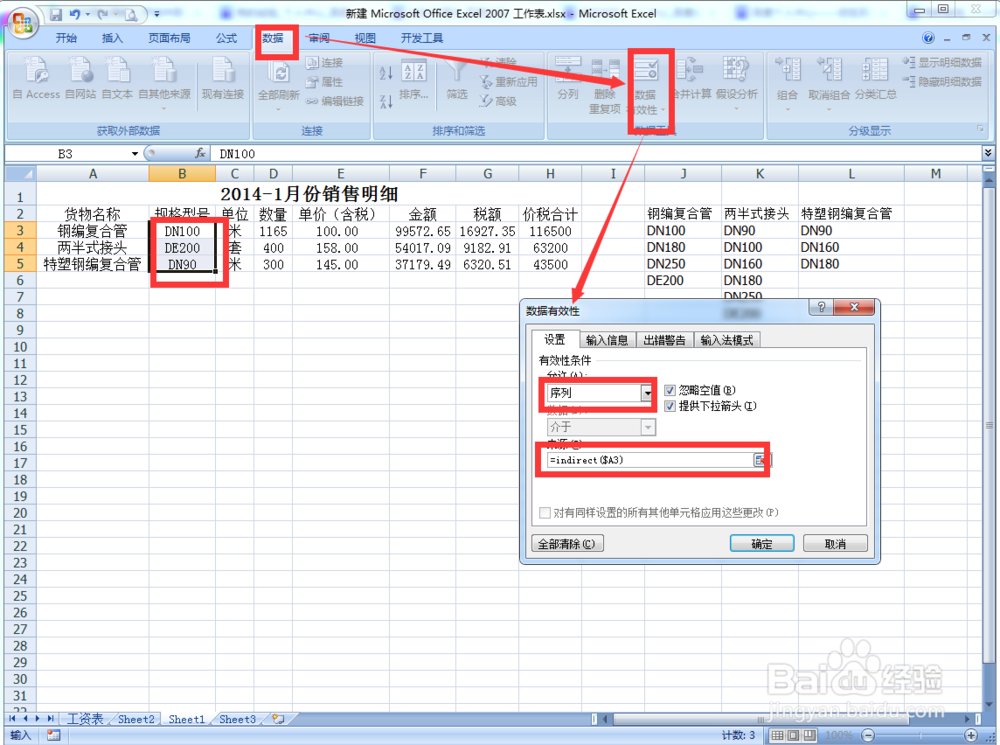
Task: Click the Office button logo
Action: 22,24
